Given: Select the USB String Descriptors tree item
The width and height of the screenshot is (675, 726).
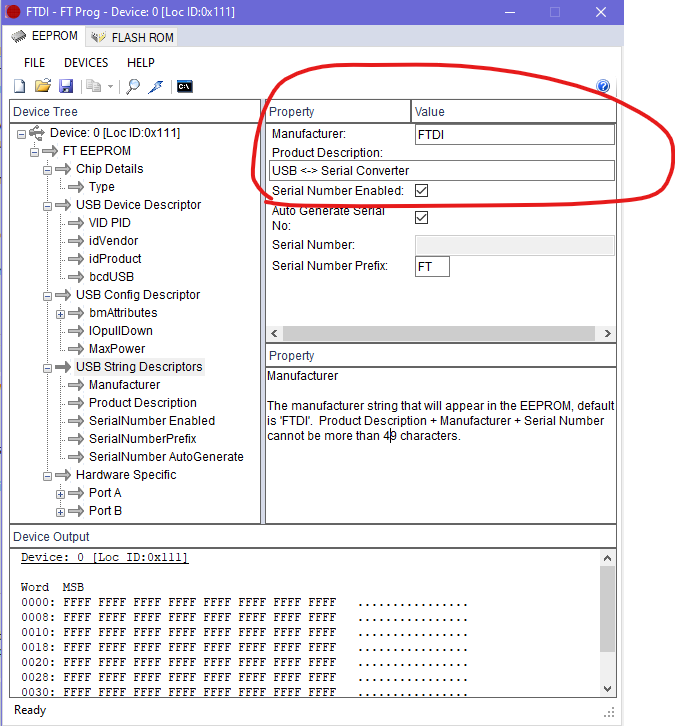Looking at the screenshot, I should point(139,367).
